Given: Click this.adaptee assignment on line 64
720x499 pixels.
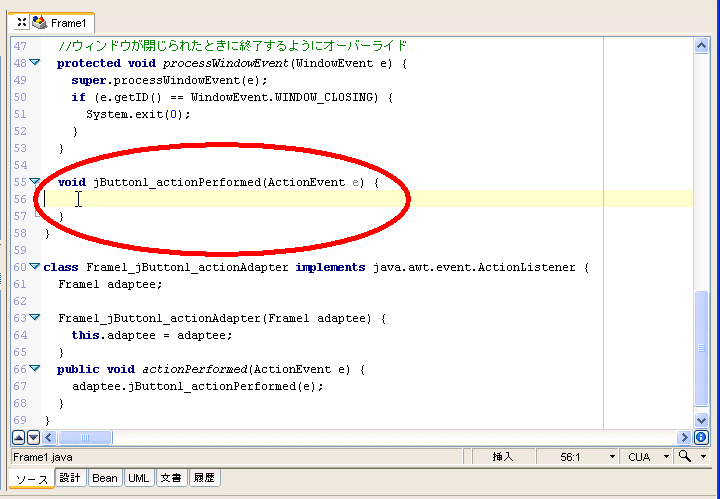Looking at the screenshot, I should (x=152, y=335).
